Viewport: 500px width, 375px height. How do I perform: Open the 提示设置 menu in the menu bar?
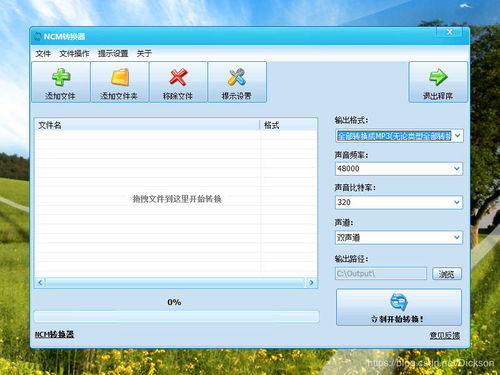point(113,53)
